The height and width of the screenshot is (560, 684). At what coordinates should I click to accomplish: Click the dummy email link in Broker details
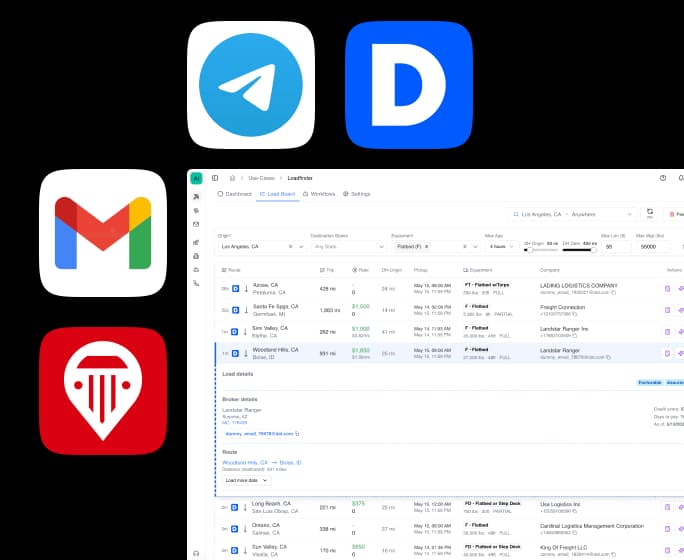click(x=259, y=434)
